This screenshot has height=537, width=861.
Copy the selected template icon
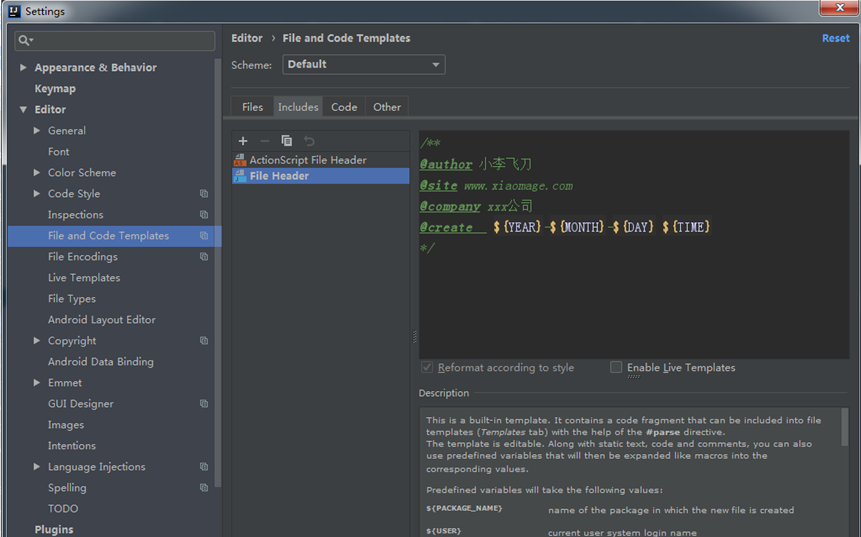coord(287,141)
